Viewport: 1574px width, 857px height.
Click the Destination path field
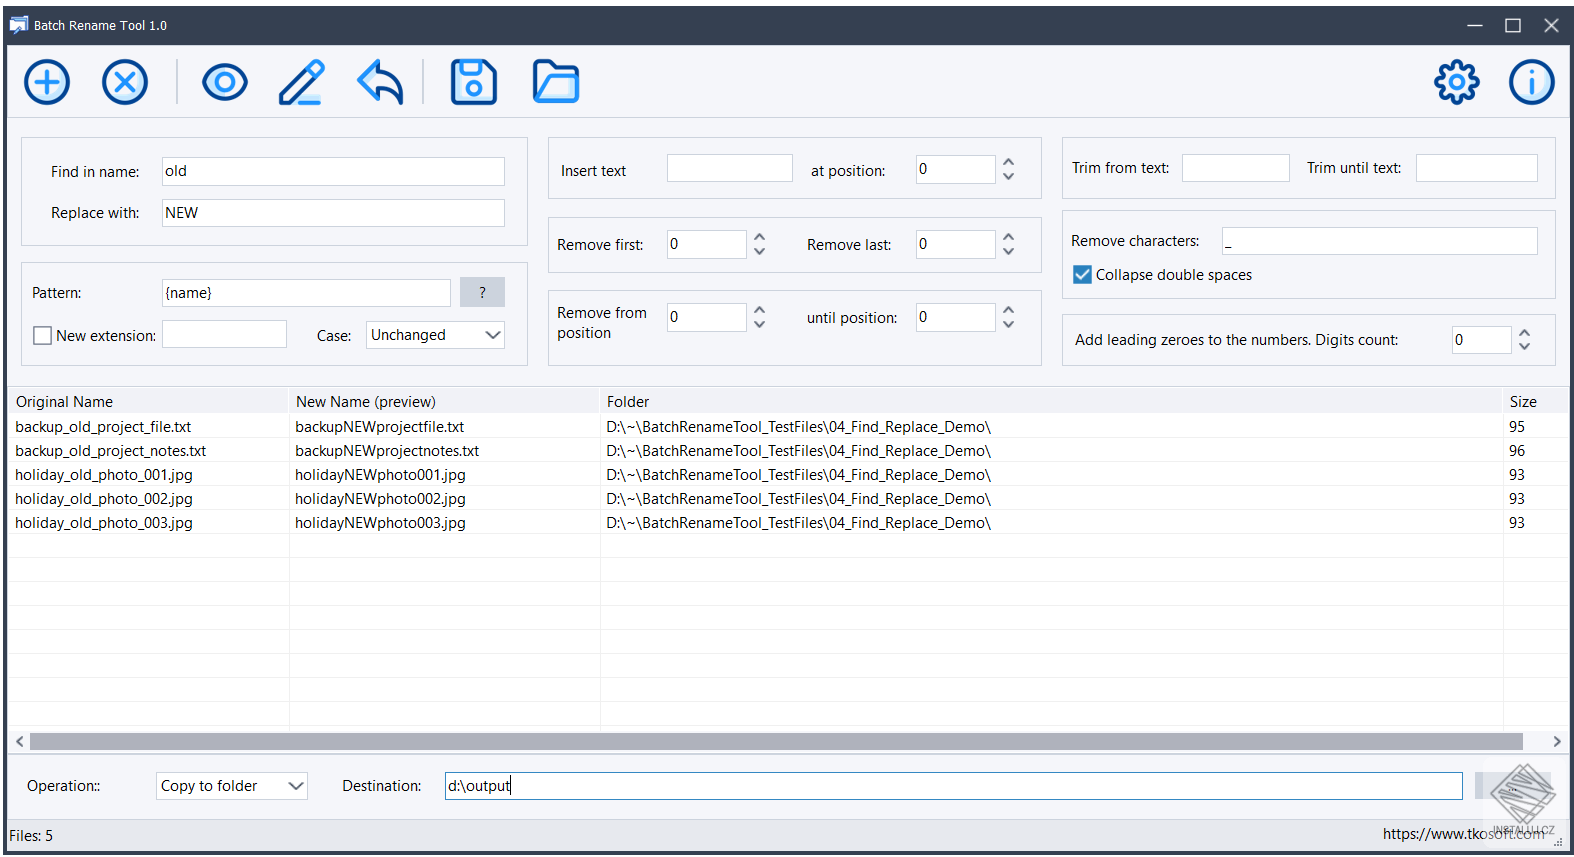954,786
